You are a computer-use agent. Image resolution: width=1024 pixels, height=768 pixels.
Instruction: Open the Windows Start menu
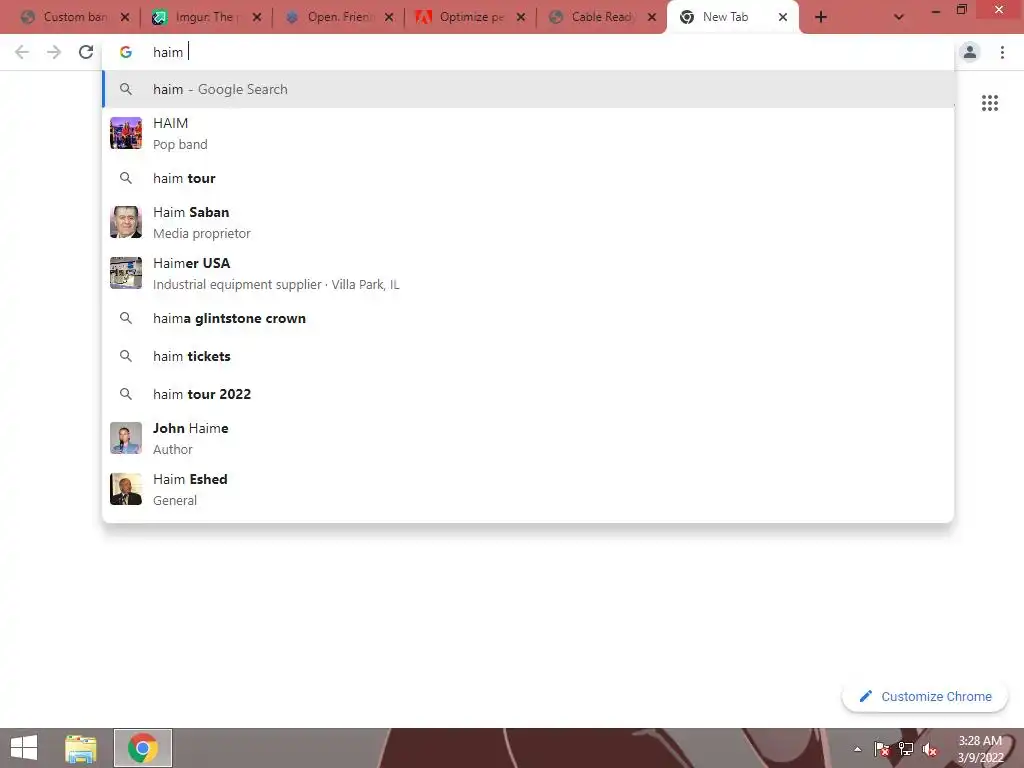coord(24,748)
